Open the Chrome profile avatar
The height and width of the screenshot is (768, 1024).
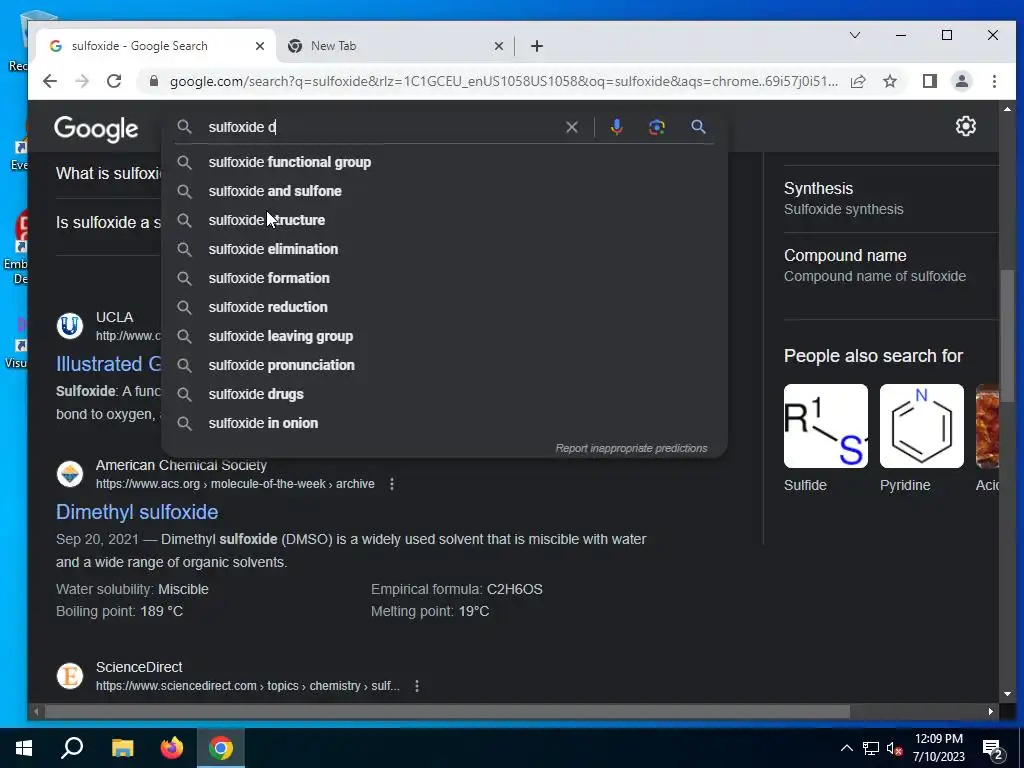(x=961, y=81)
